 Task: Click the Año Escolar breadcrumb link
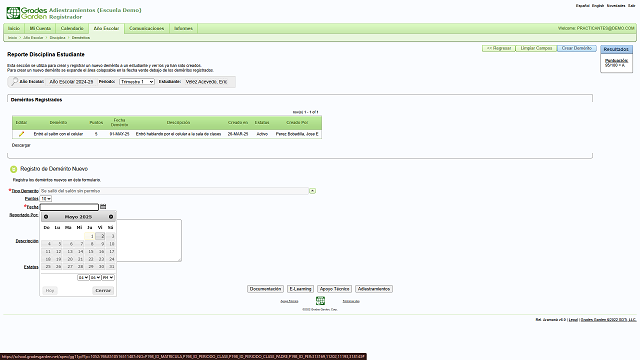point(33,38)
